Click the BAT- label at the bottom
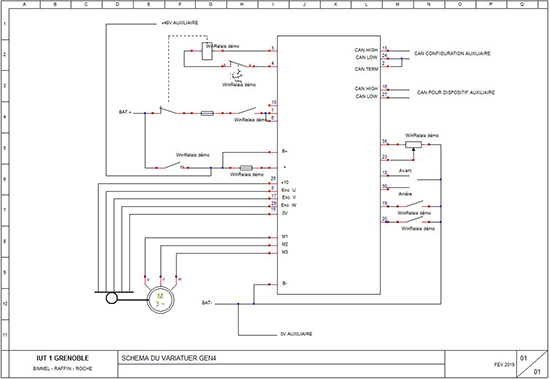 (207, 302)
